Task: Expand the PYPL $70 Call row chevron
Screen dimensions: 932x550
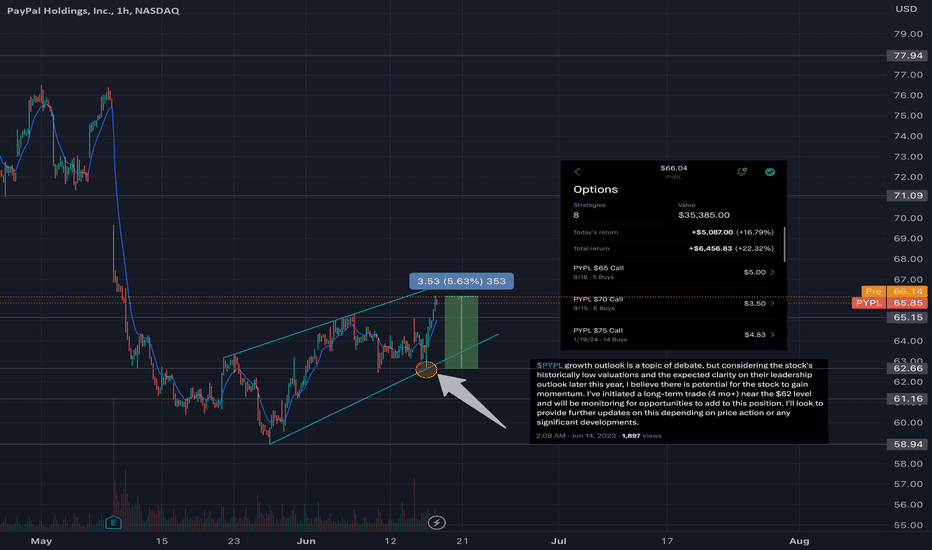Action: [x=773, y=303]
